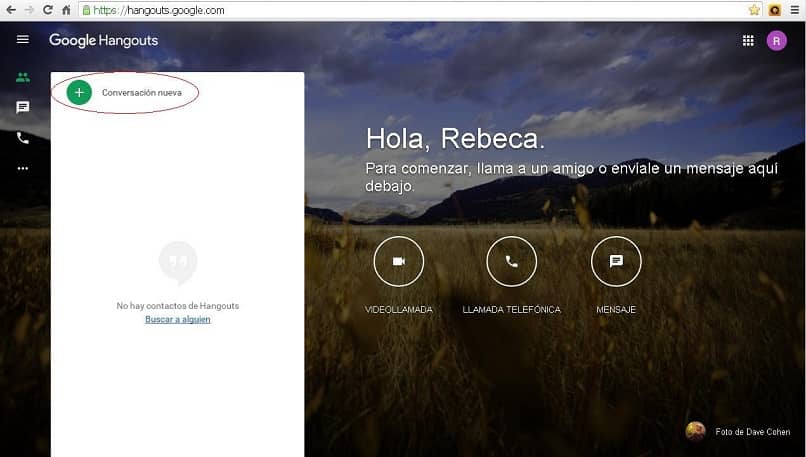The width and height of the screenshot is (806, 457).
Task: Click the browser Back arrow
Action: pos(11,10)
